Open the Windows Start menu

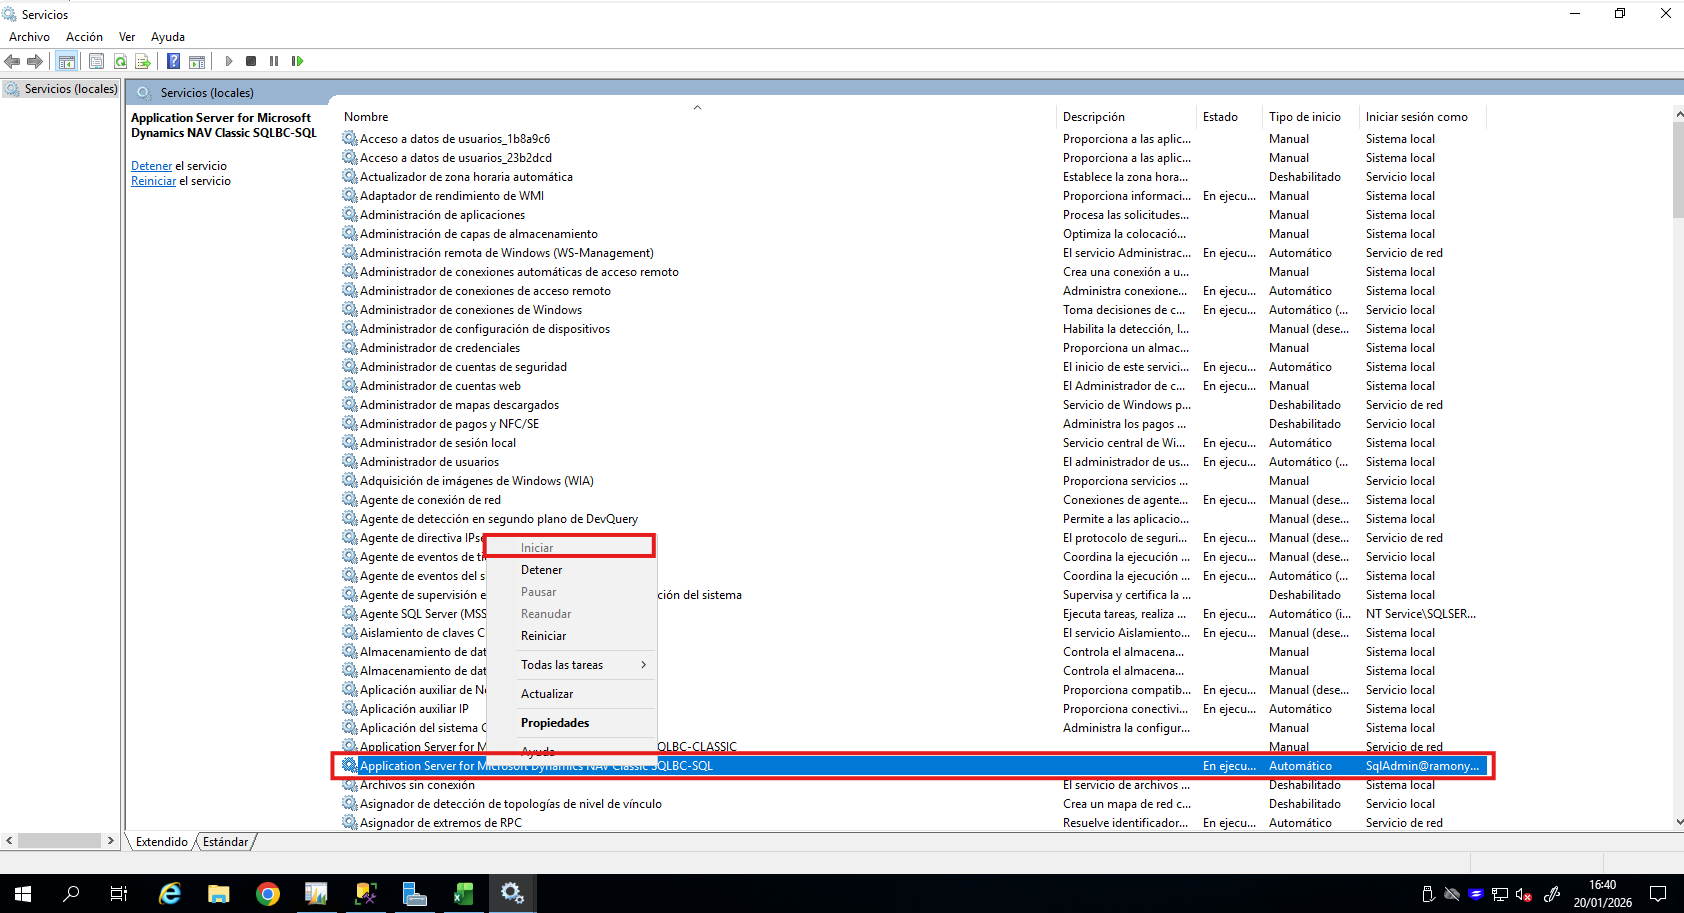[x=23, y=894]
